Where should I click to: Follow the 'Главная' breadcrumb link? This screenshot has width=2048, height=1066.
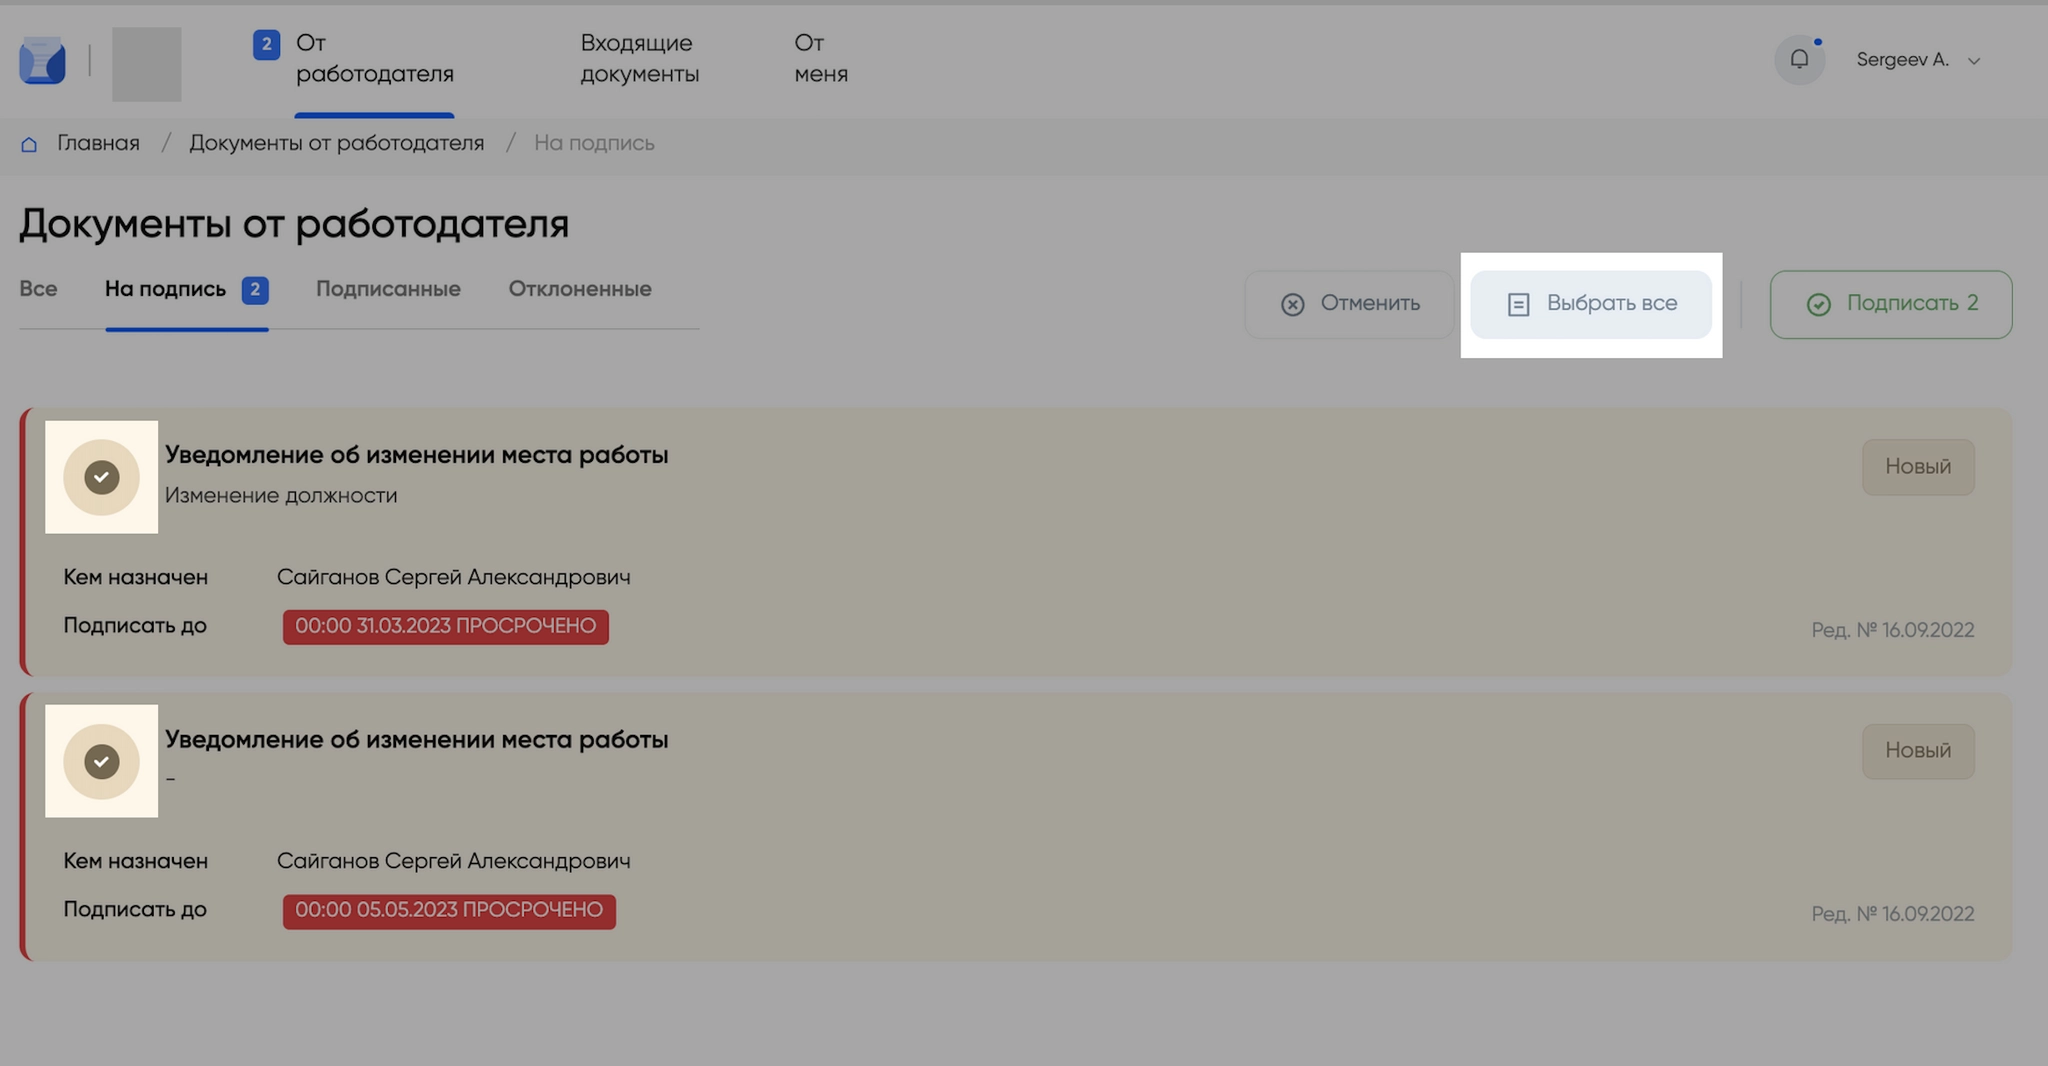(98, 143)
